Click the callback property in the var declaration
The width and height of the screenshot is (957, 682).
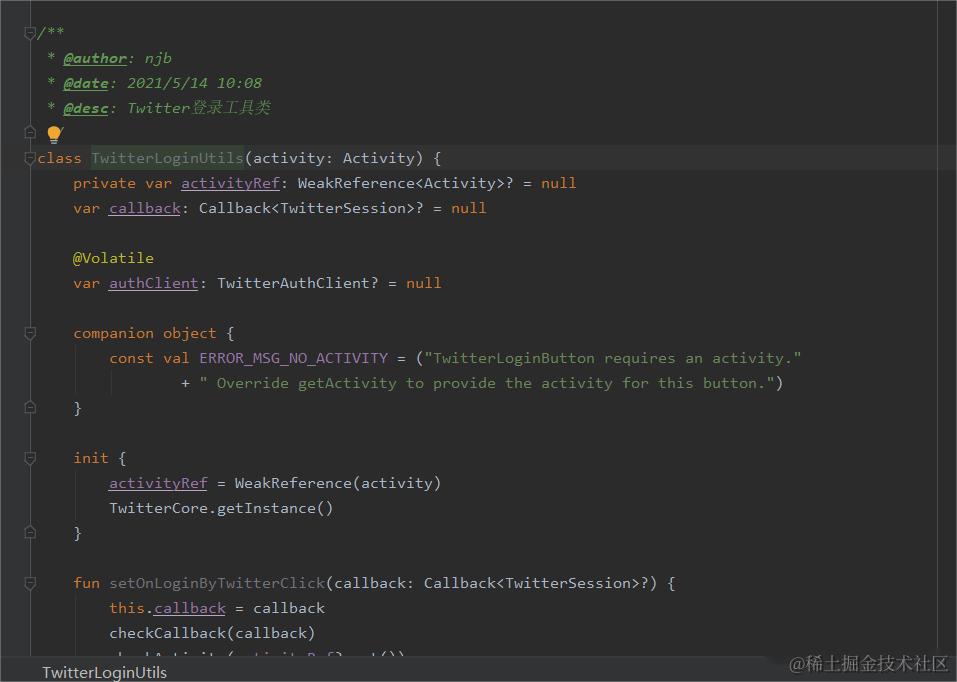pyautogui.click(x=145, y=208)
